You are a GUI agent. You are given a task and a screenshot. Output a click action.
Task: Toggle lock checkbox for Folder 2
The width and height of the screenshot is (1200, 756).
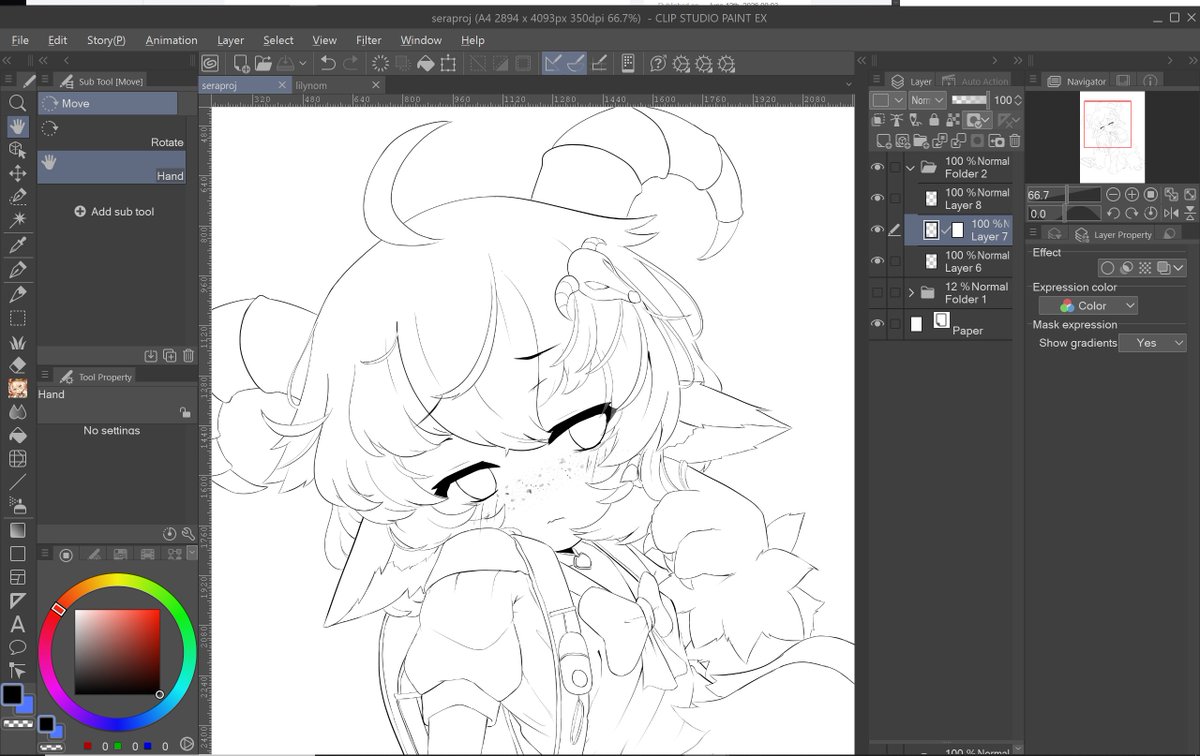[x=895, y=167]
